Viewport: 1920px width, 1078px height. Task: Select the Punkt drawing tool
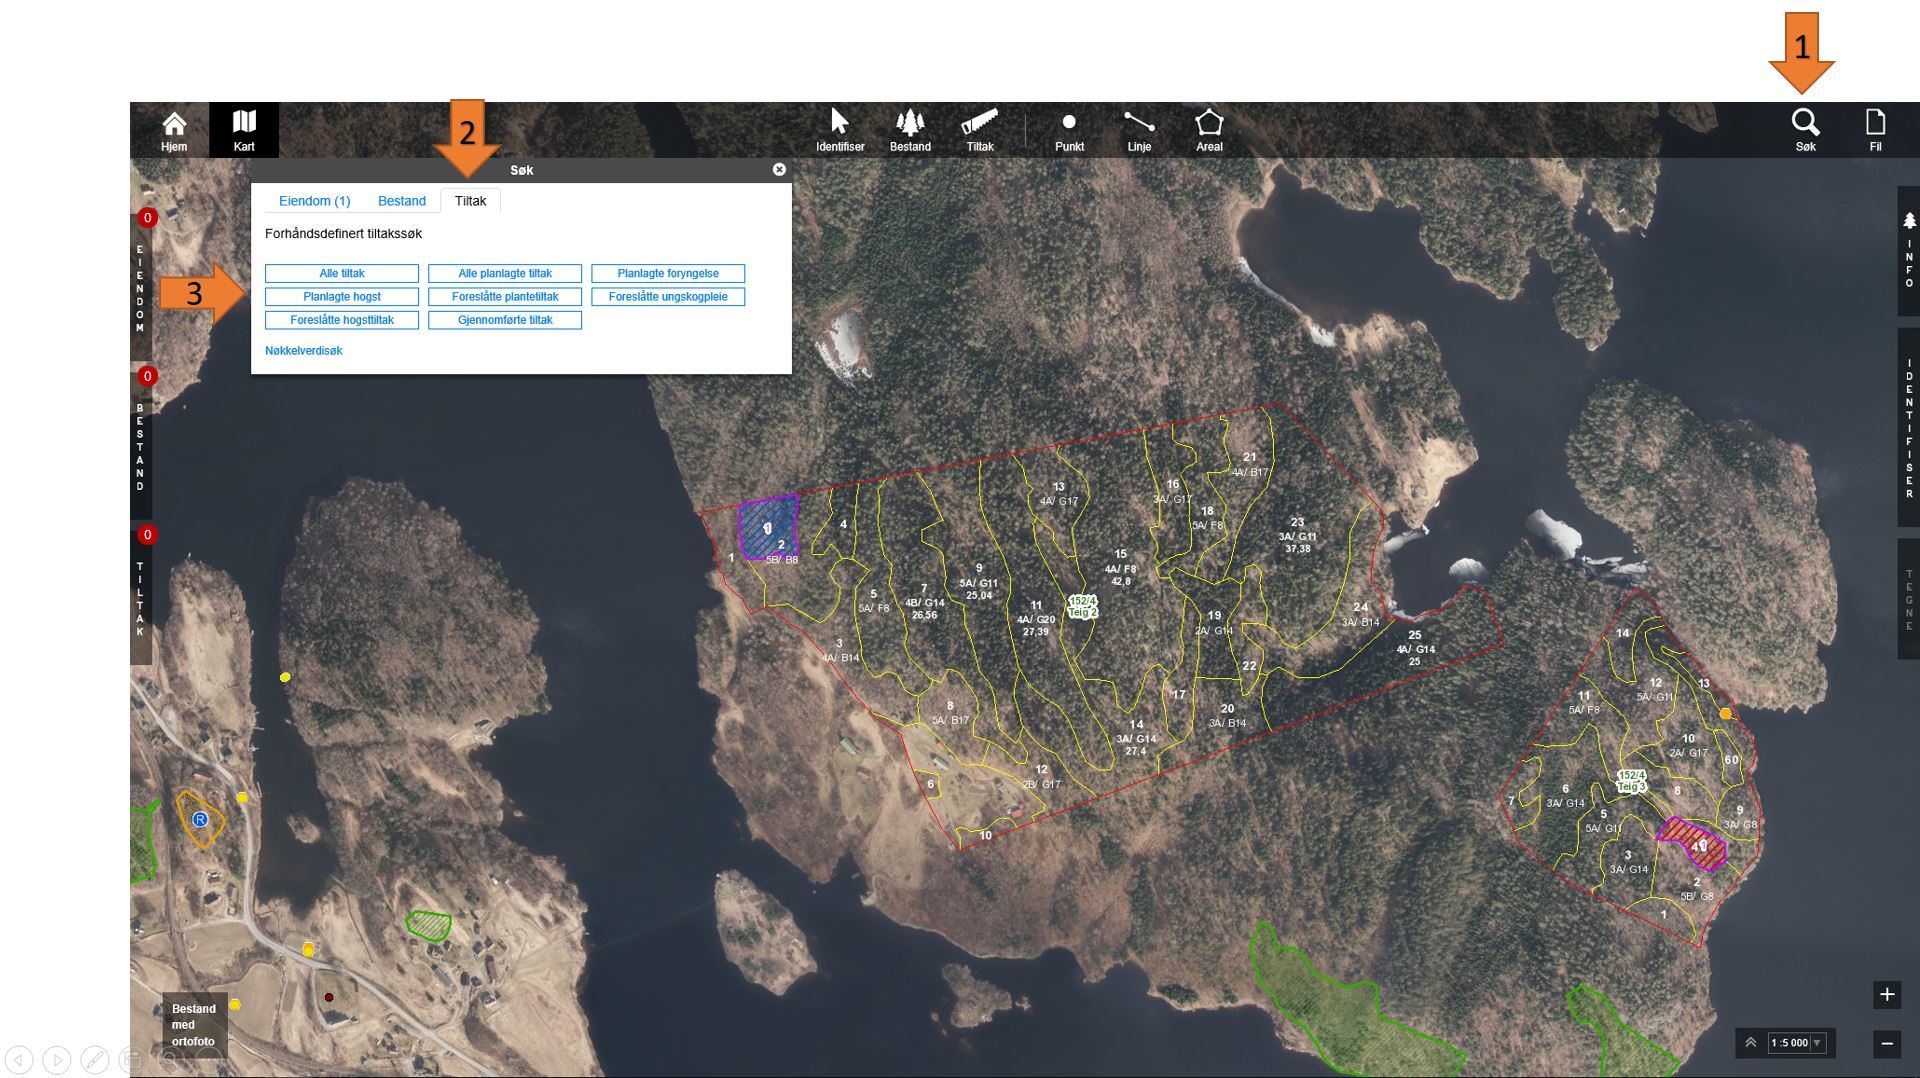click(x=1069, y=130)
